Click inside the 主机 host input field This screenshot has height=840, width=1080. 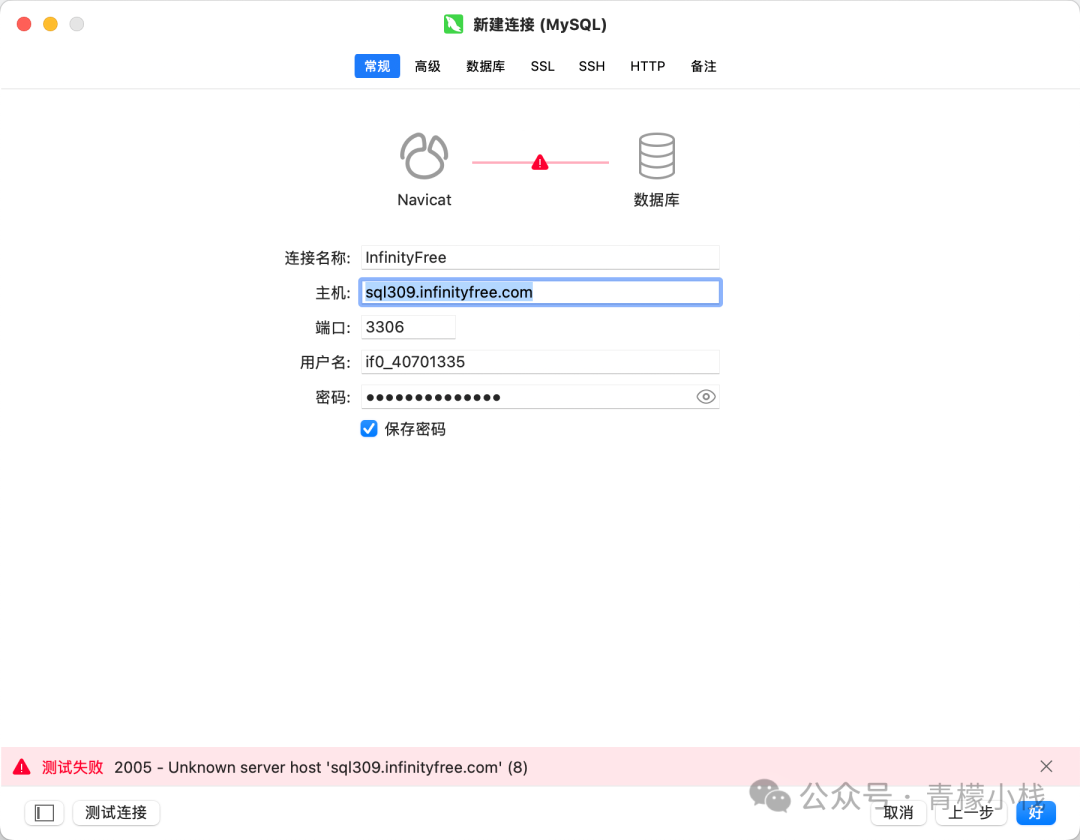(540, 292)
